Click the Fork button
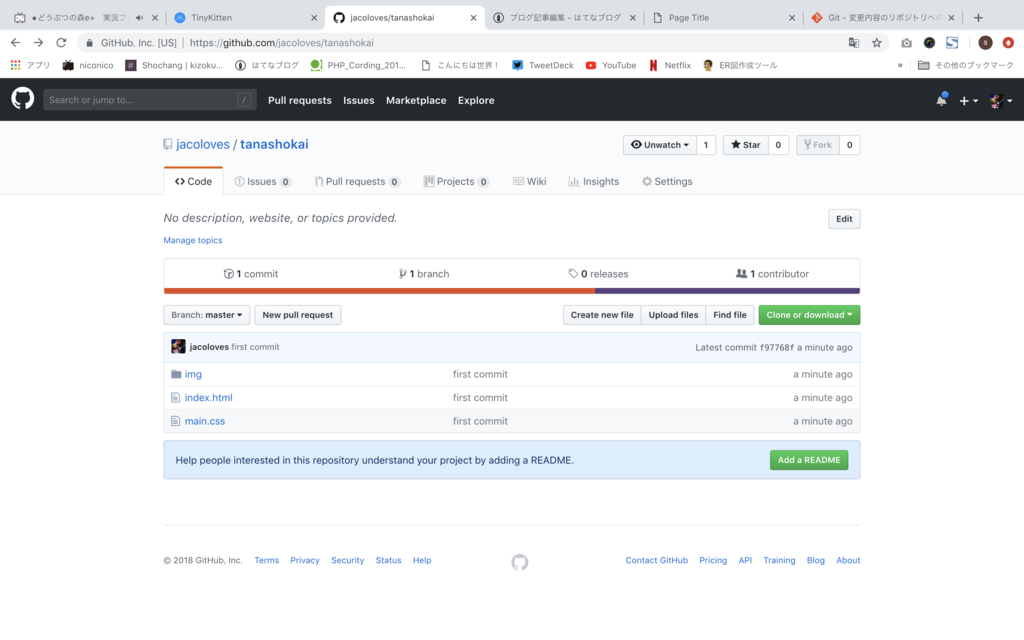 click(x=818, y=145)
